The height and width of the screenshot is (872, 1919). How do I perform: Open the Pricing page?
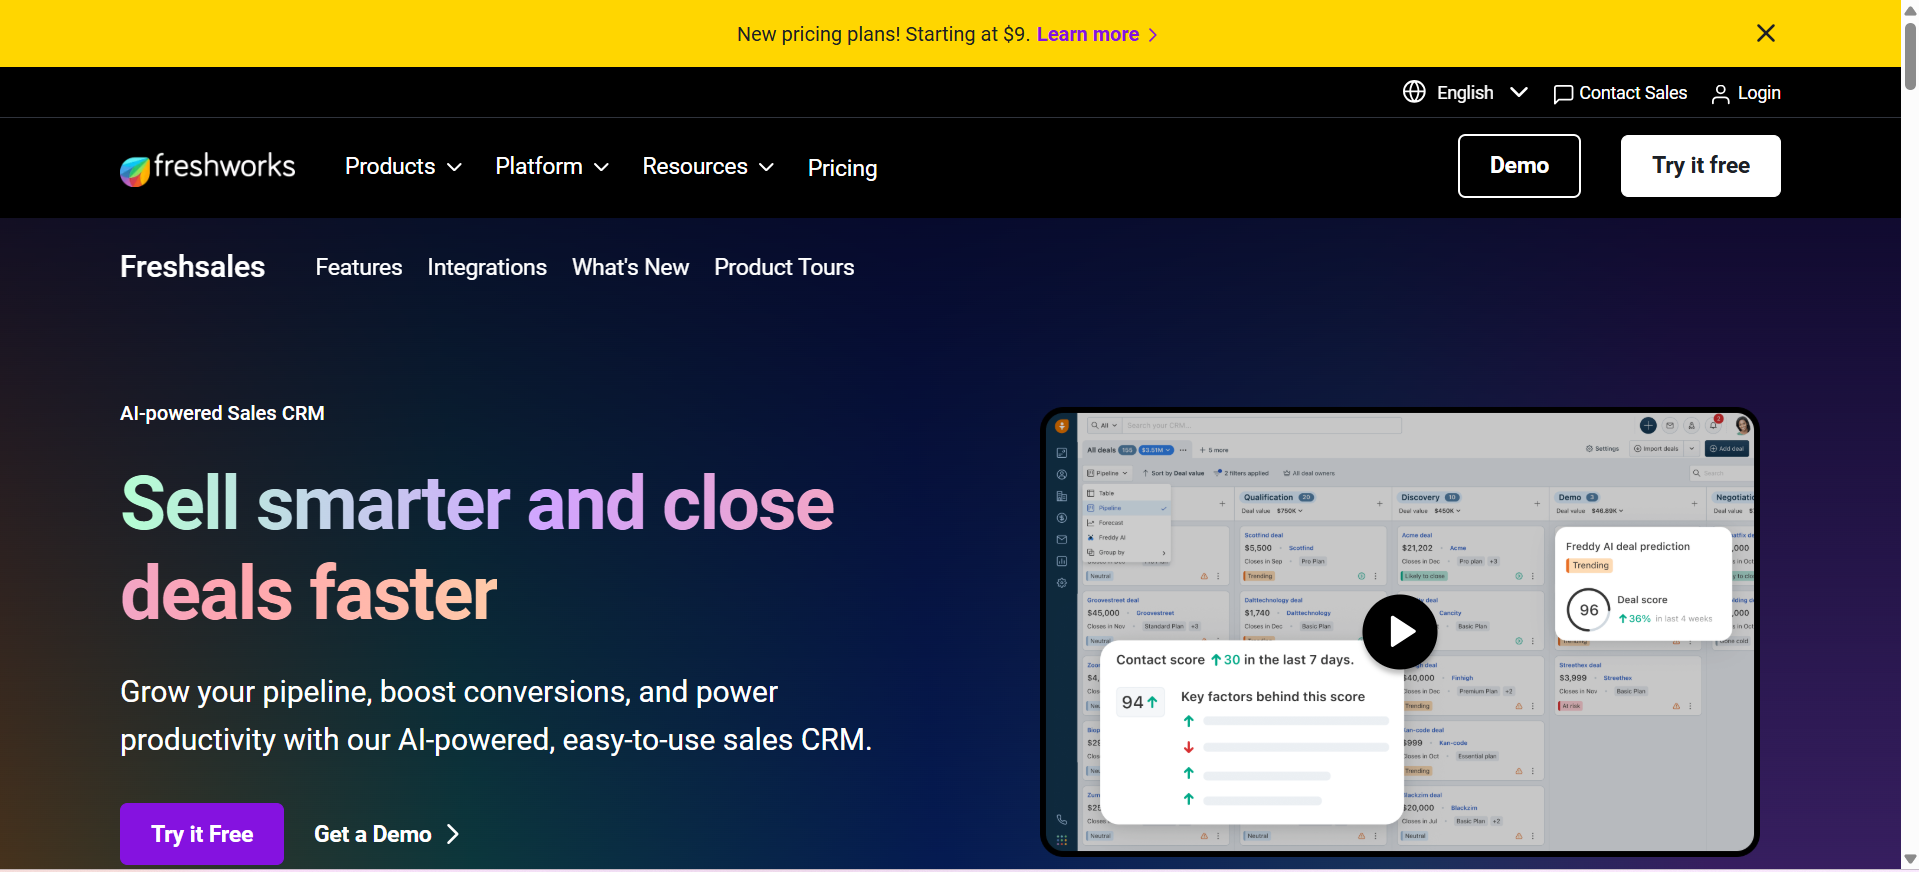(842, 168)
